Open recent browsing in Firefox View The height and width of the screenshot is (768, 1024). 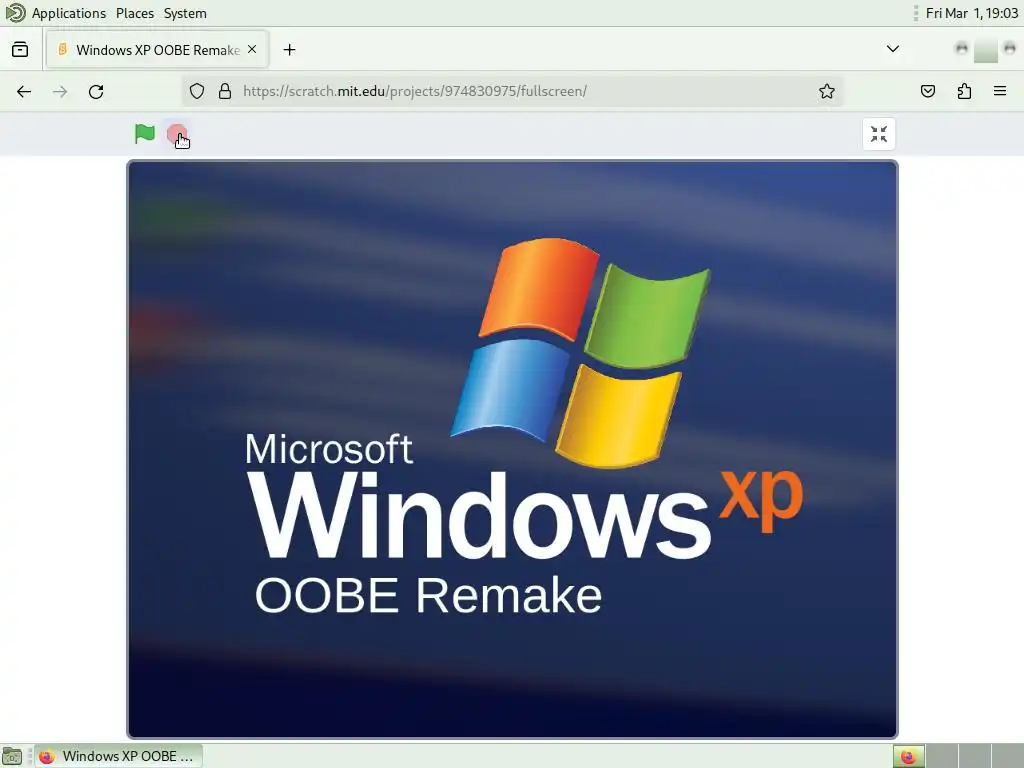20,50
